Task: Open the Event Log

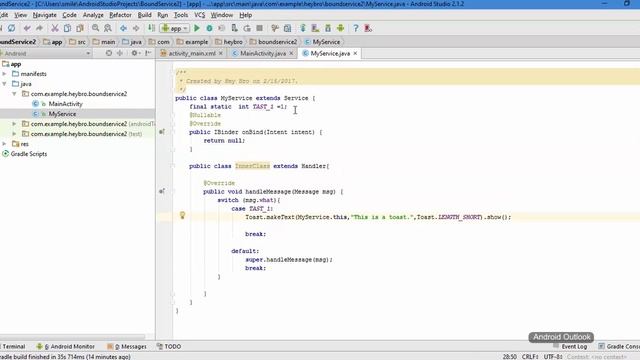Action: (570, 347)
